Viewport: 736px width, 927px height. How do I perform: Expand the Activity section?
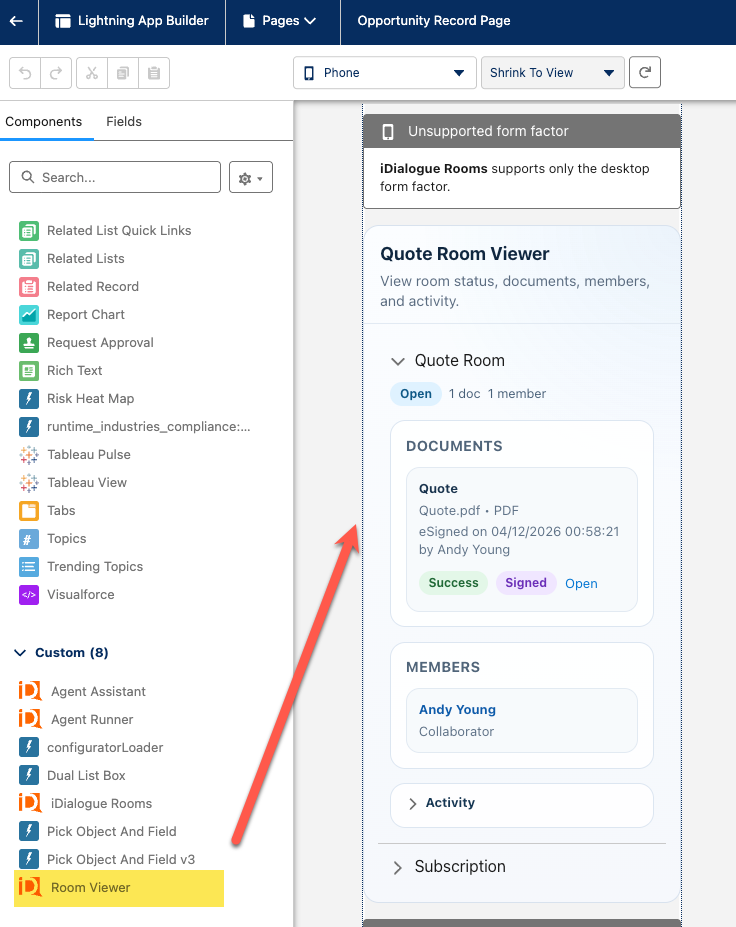413,803
